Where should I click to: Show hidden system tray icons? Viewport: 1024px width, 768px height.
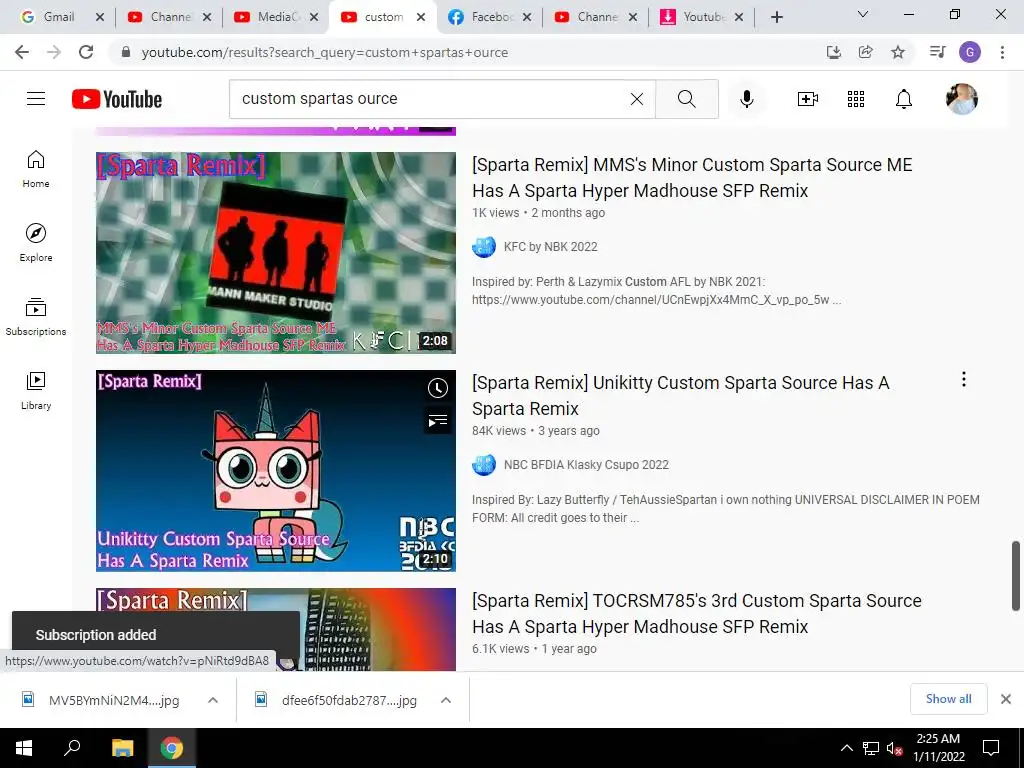(x=846, y=748)
